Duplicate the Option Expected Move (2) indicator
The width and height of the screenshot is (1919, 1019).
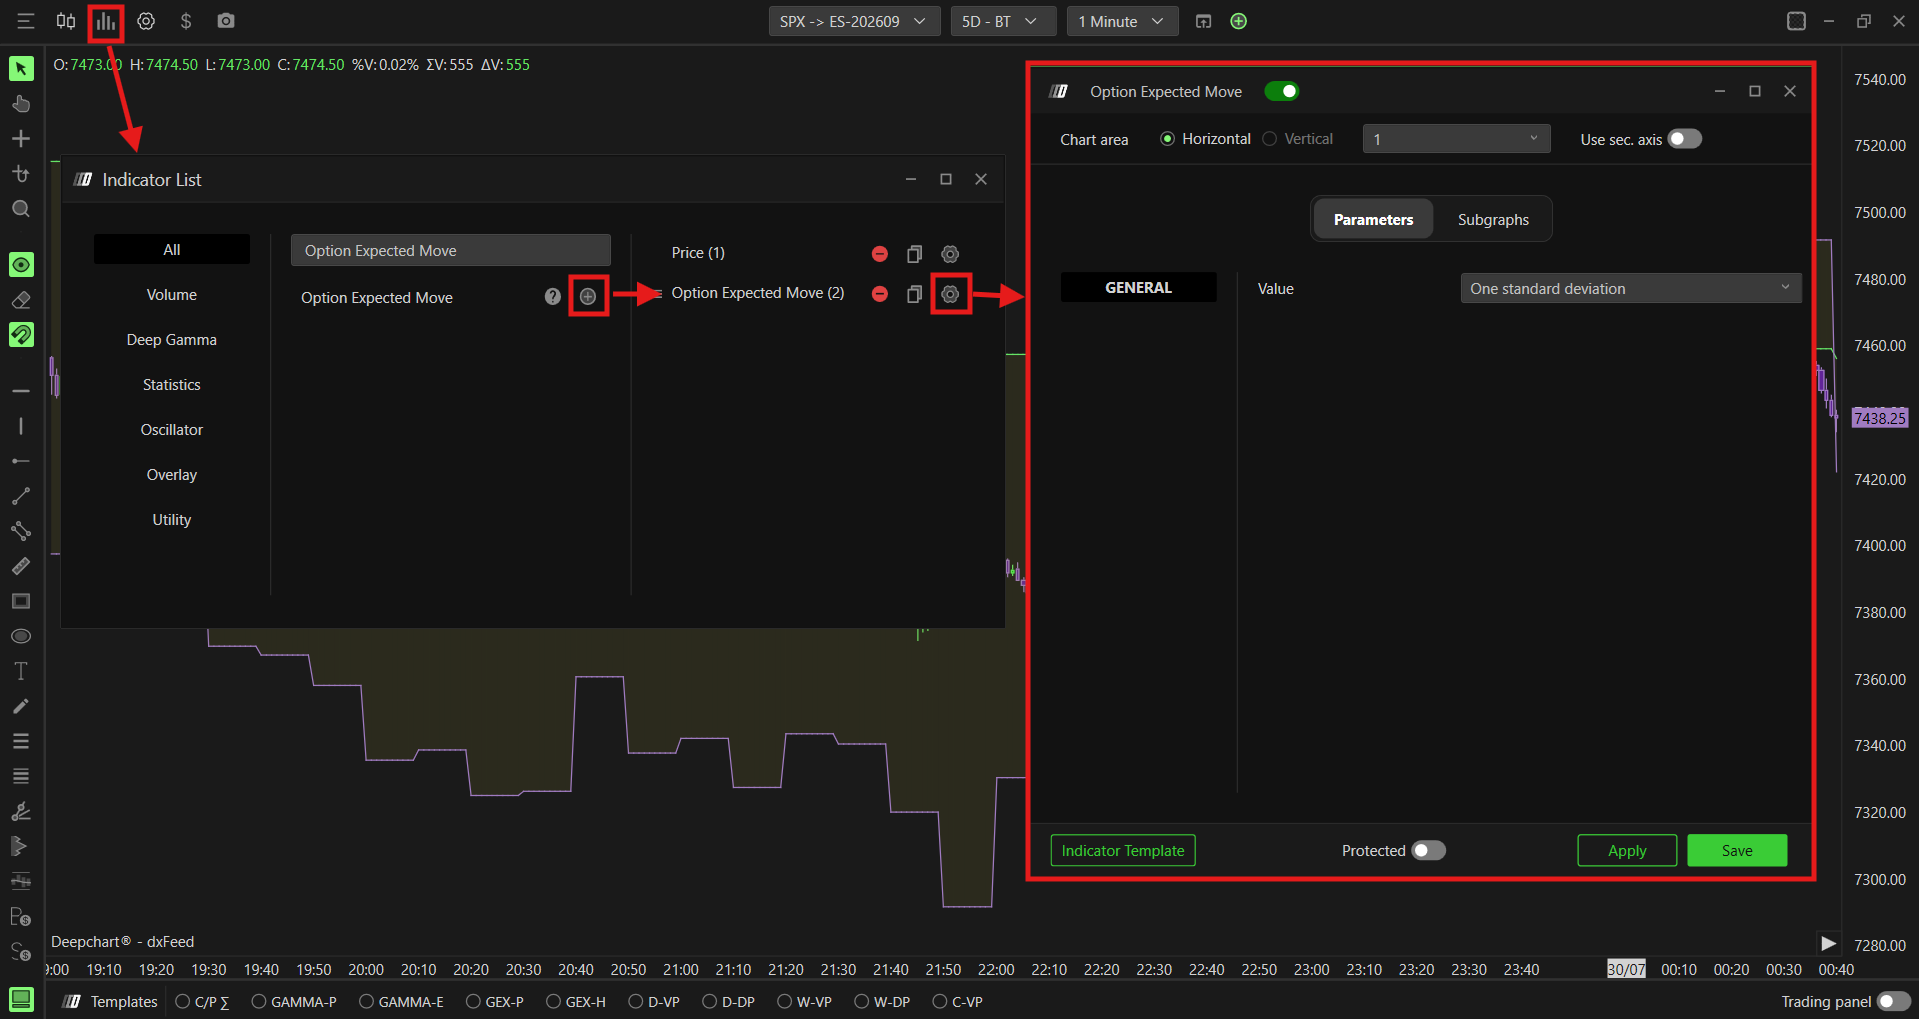click(914, 294)
